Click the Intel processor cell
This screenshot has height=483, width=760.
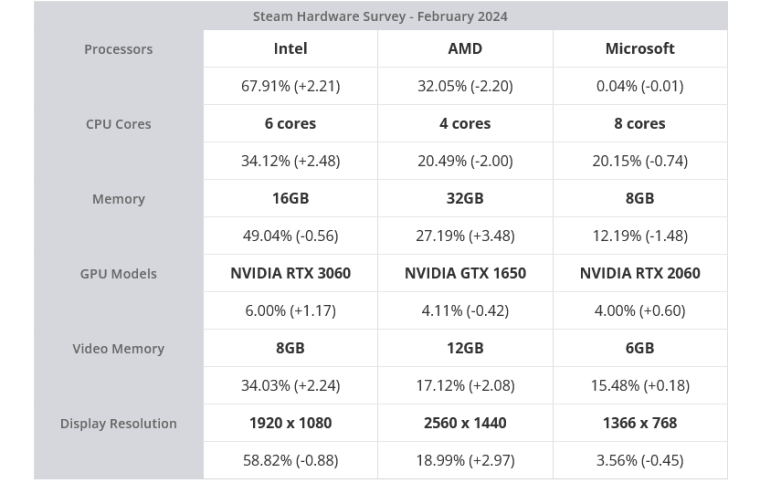click(x=290, y=48)
